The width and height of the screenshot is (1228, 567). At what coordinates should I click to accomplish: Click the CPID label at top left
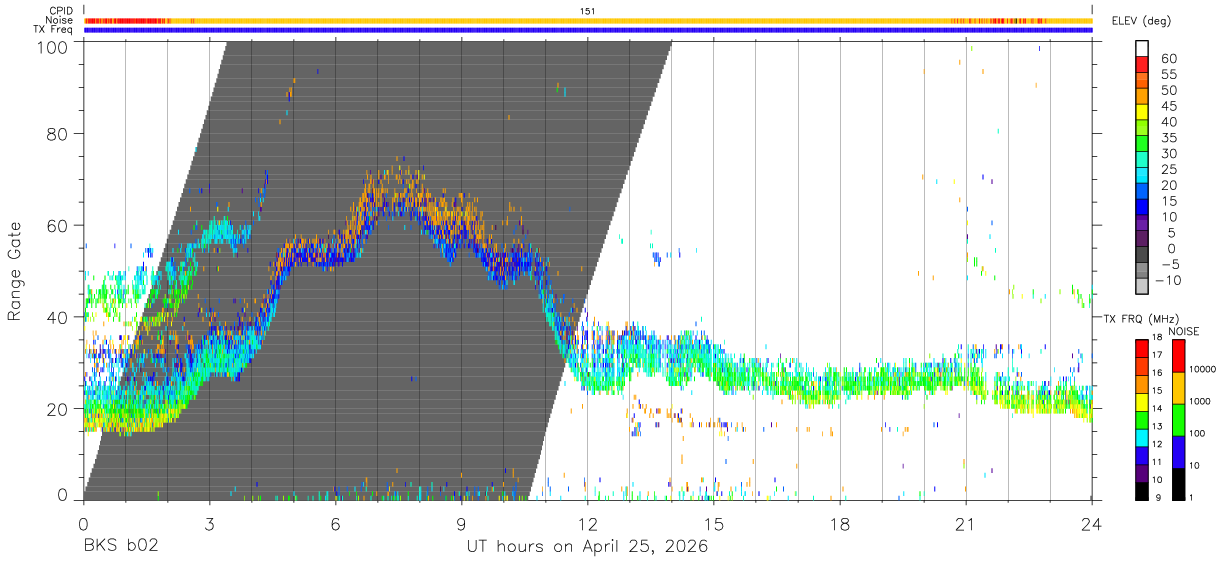tap(59, 11)
